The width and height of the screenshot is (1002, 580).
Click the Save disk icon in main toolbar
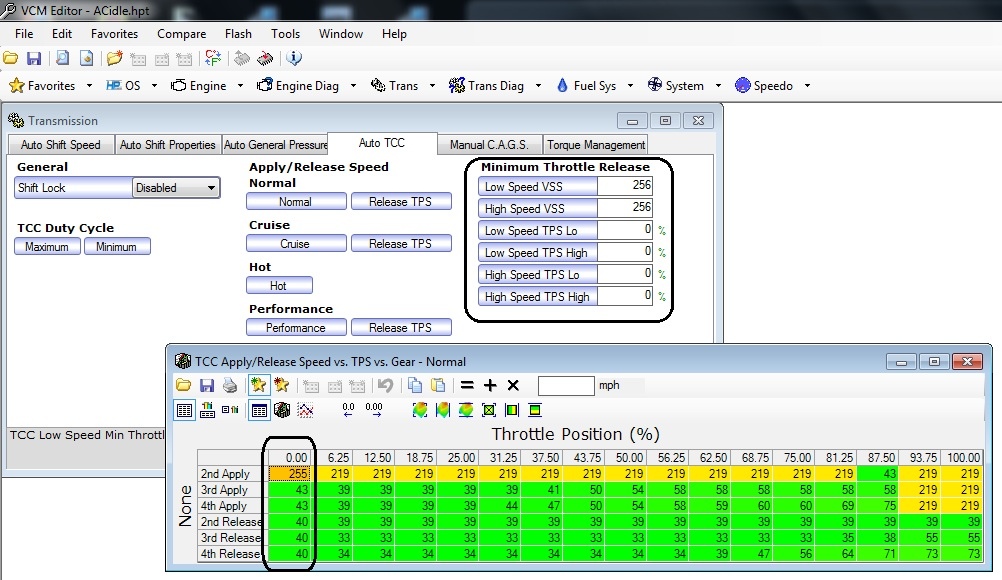pyautogui.click(x=34, y=59)
